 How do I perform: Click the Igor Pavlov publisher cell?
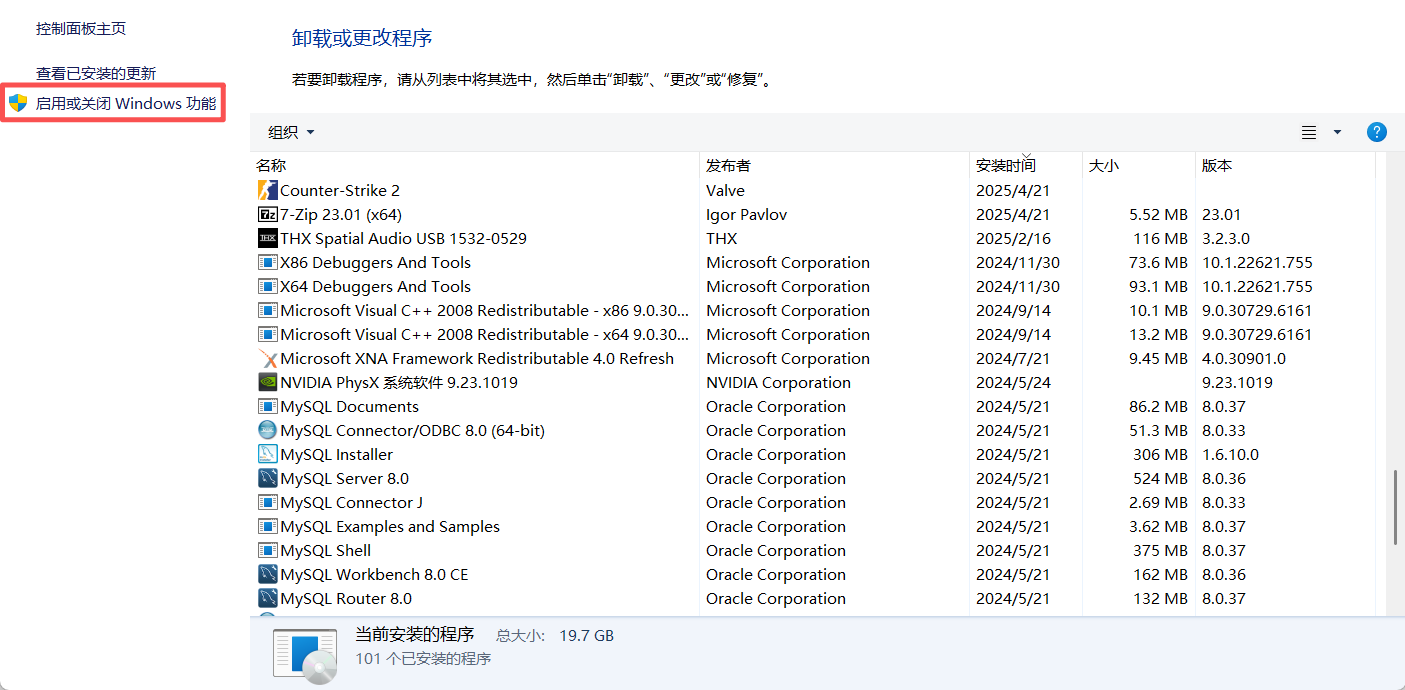tap(748, 214)
